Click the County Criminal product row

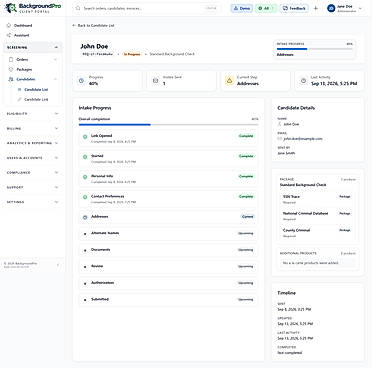(x=317, y=233)
